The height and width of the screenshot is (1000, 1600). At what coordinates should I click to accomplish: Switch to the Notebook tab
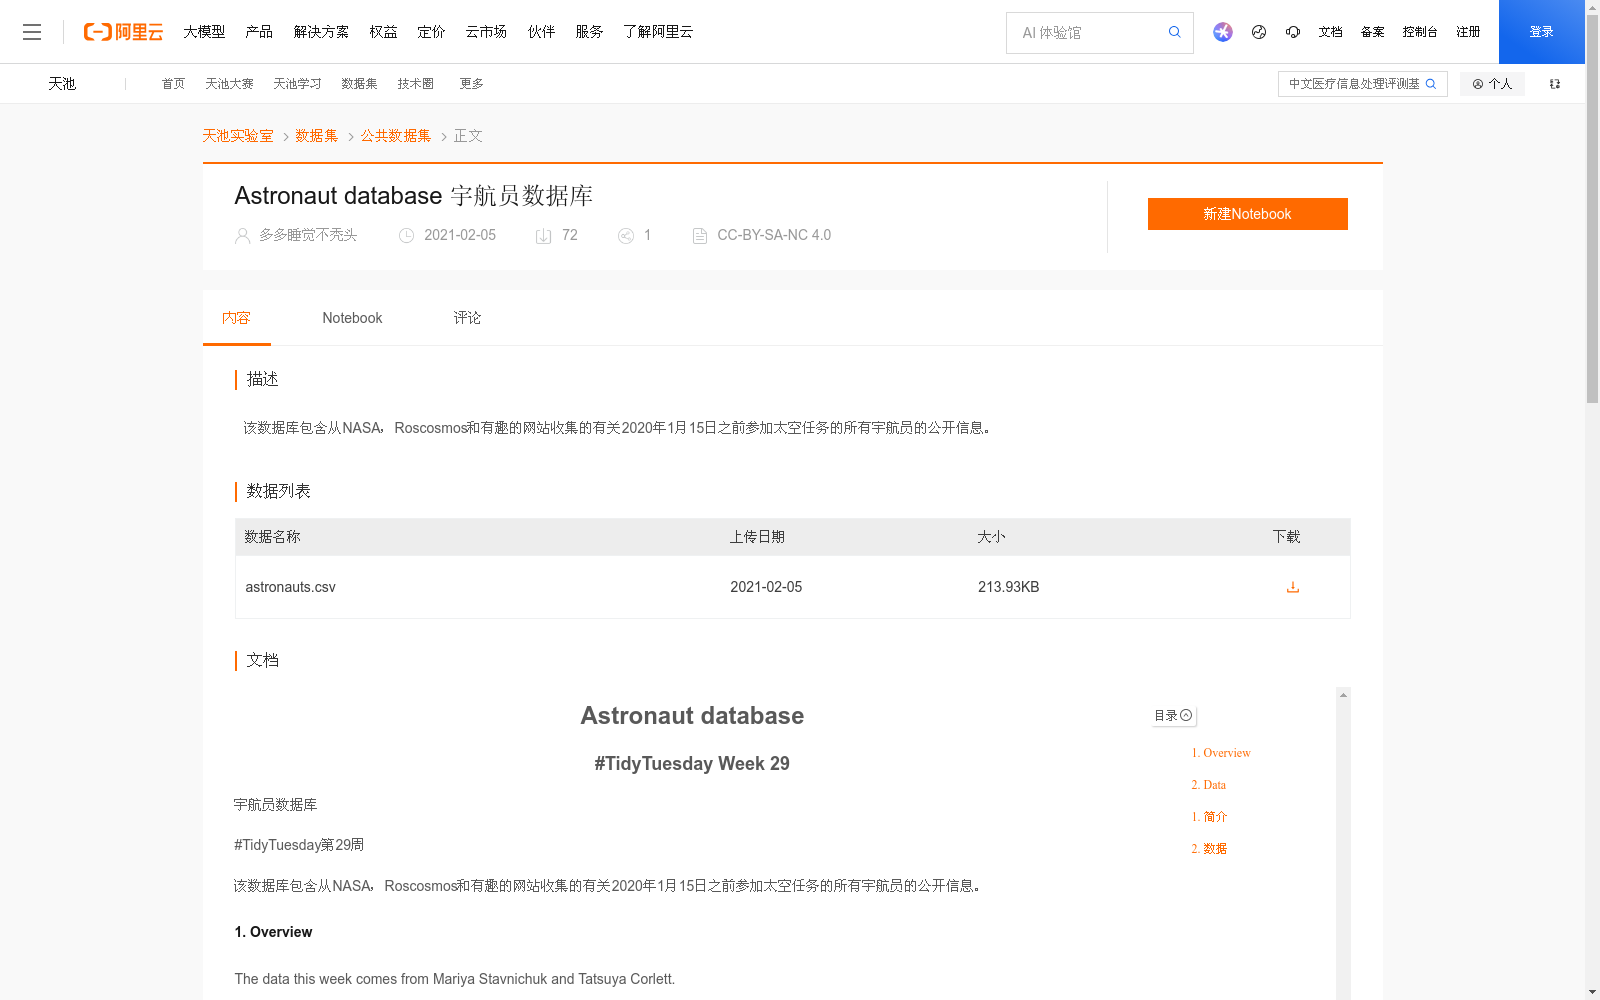(x=352, y=318)
